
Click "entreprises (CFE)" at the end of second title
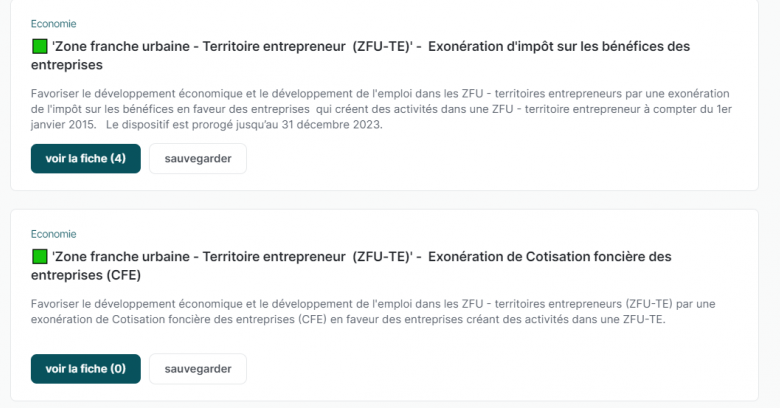pyautogui.click(x=85, y=274)
